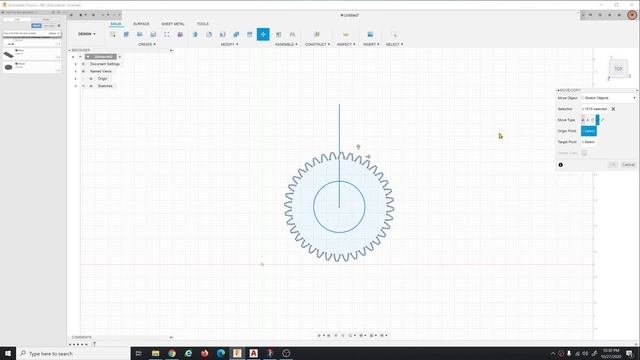Open the ASSEMBLE dropdown menu
The height and width of the screenshot is (360, 640).
pyautogui.click(x=286, y=44)
